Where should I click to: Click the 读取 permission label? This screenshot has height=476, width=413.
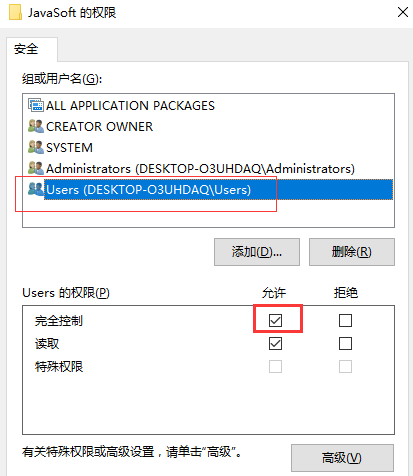[x=47, y=344]
